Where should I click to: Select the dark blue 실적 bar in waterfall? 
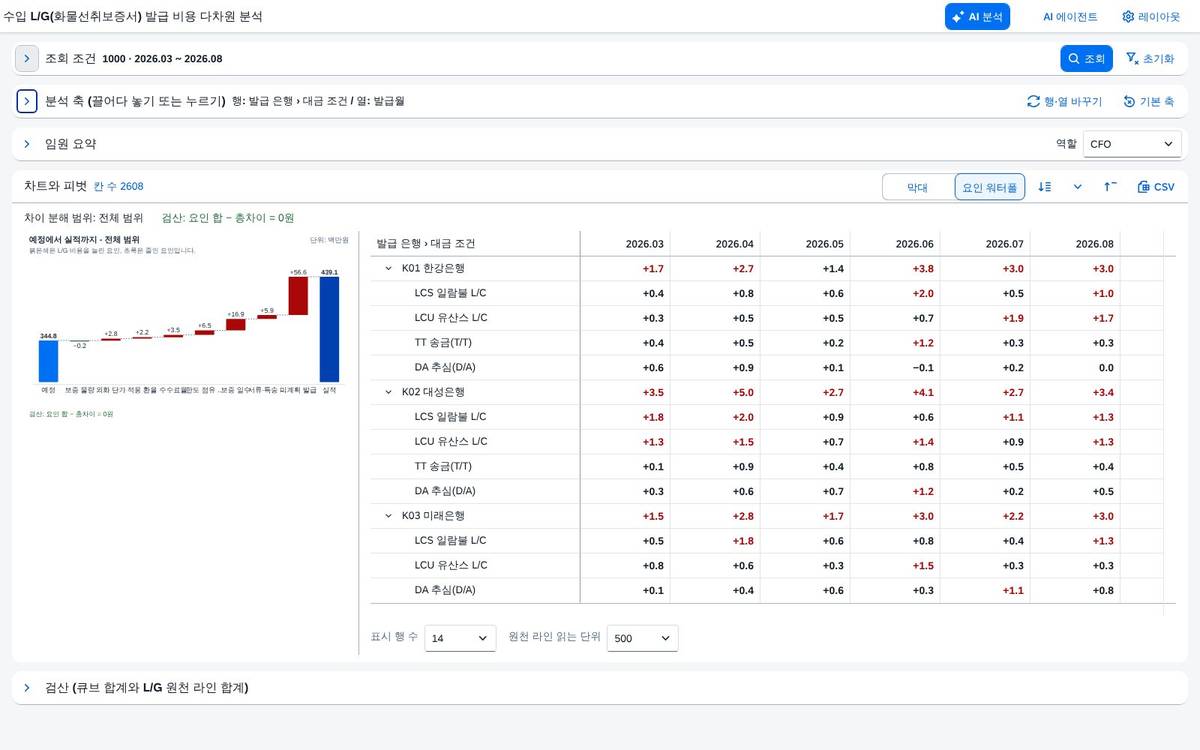(x=329, y=330)
